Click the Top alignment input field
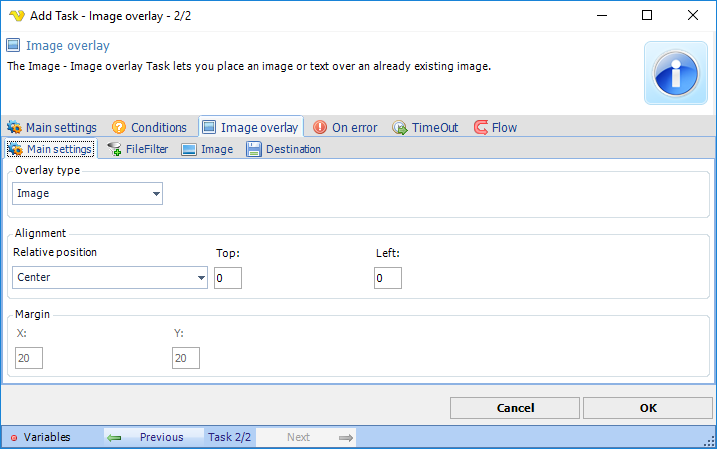Screen dimensions: 717x449 coord(228,277)
